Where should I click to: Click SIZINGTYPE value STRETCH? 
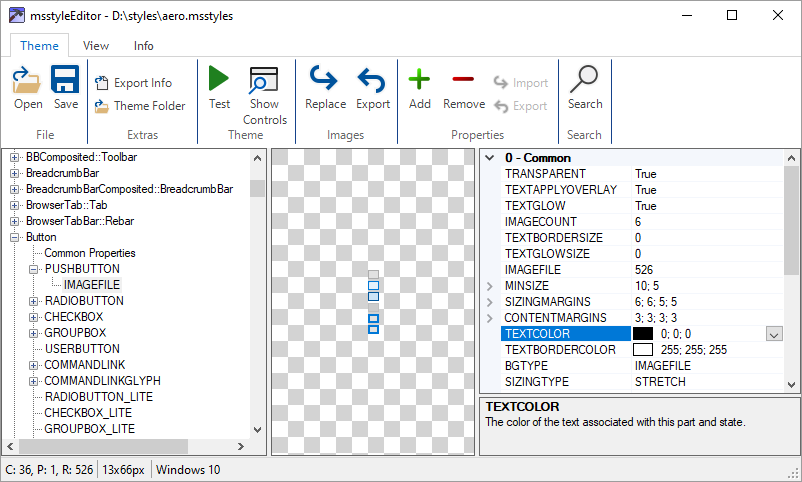point(660,382)
